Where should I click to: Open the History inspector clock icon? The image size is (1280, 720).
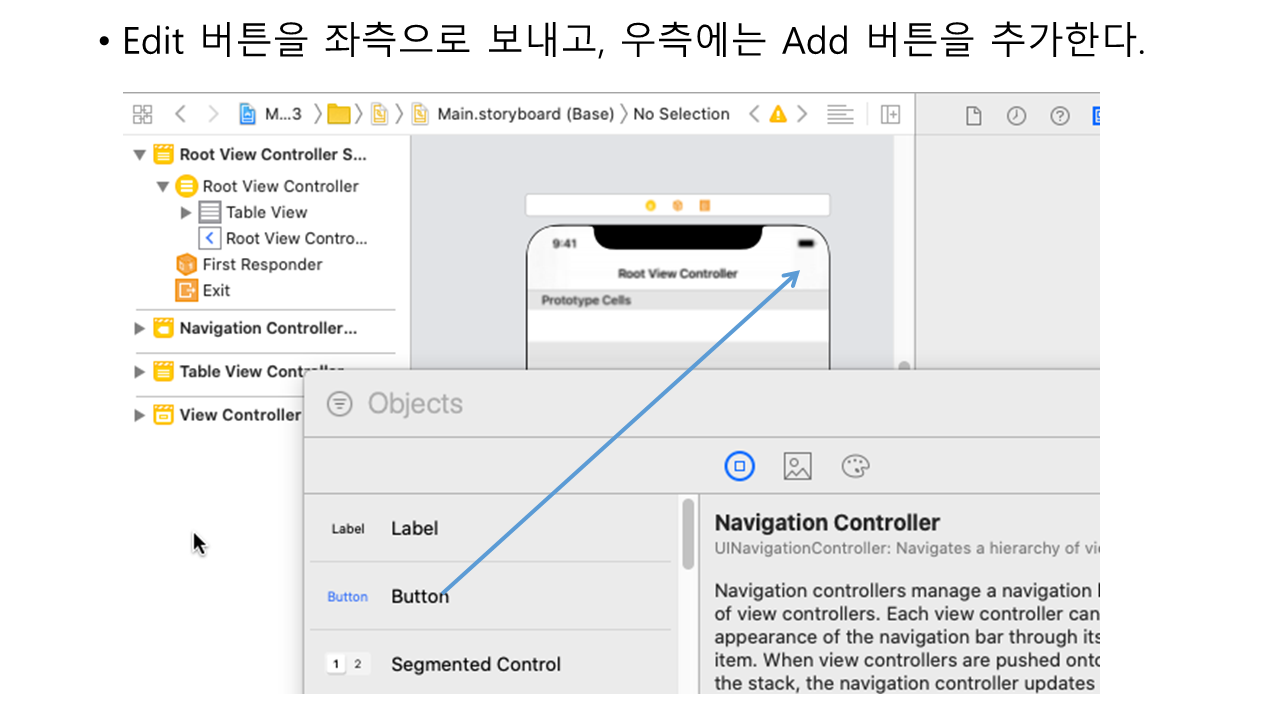click(1016, 116)
